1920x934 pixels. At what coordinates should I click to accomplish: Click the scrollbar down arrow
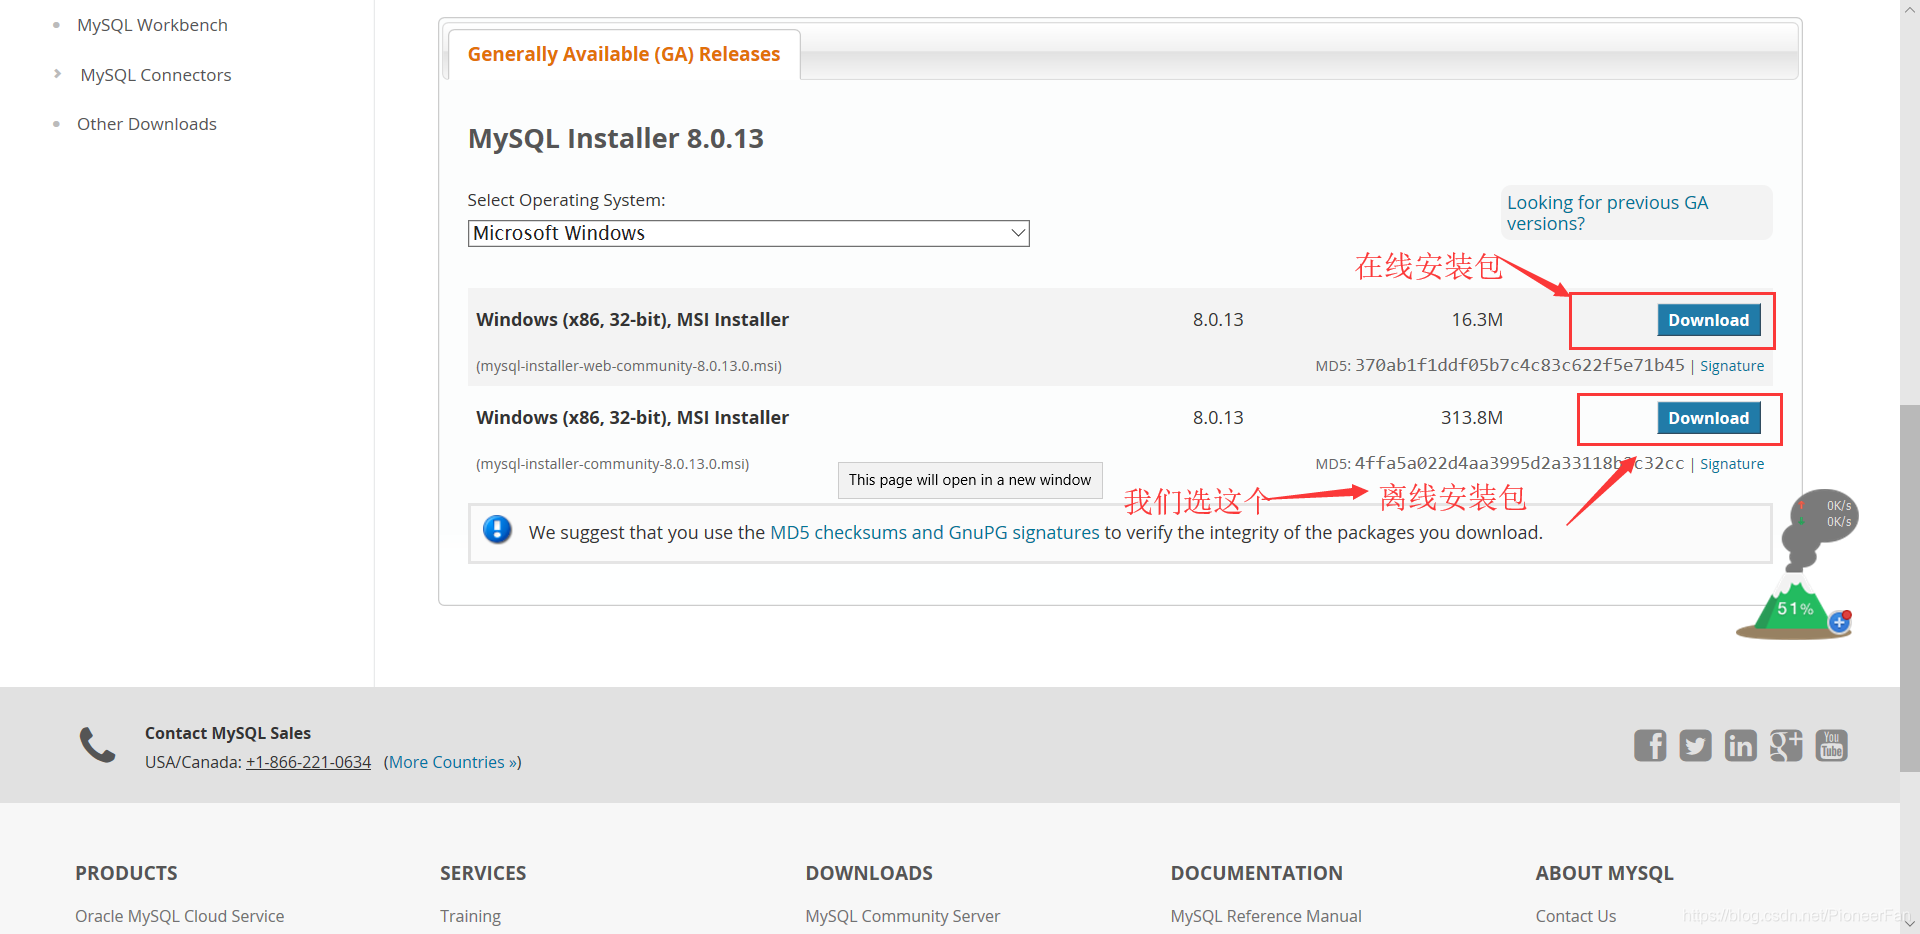1910,924
